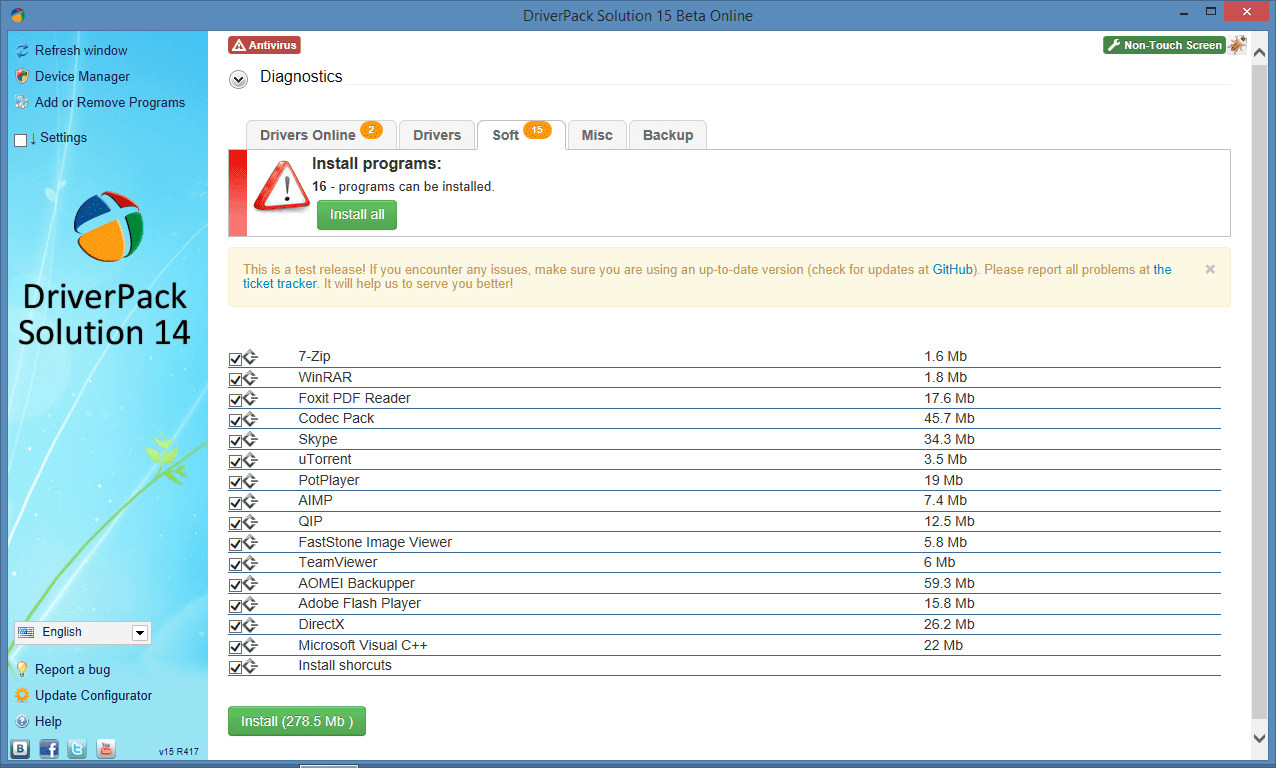Uncheck the WinRAR checkbox

[x=236, y=379]
